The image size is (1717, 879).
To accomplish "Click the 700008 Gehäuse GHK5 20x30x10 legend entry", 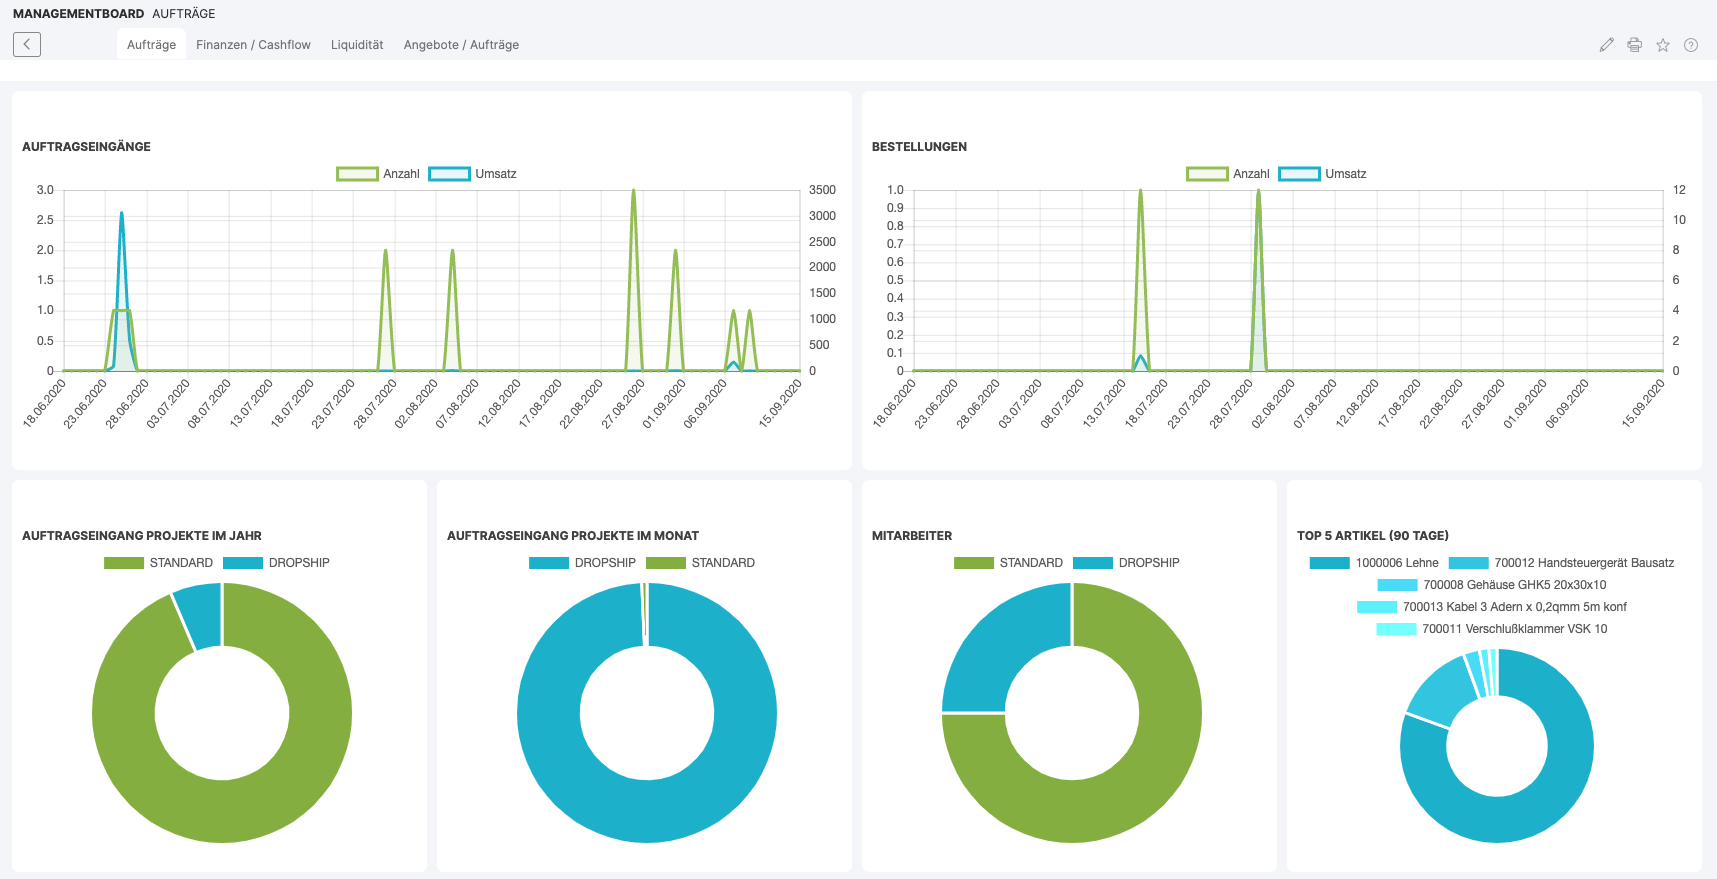I will tap(1491, 585).
